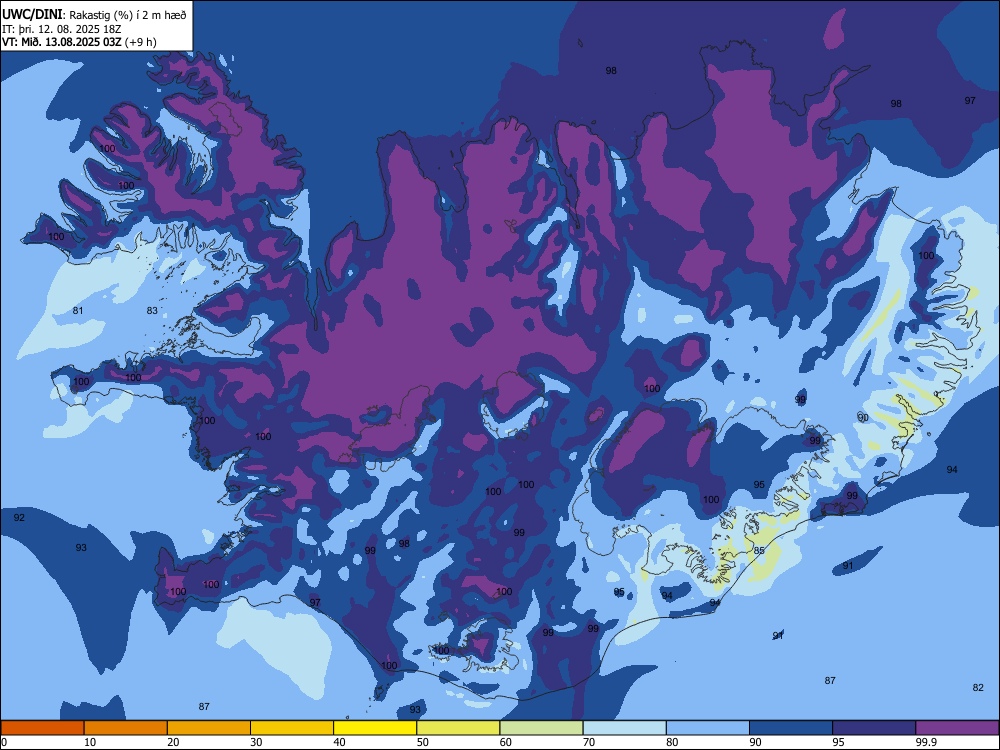This screenshot has height=750, width=1000.
Task: Click the legend scale label 0
Action: click(x=3, y=742)
